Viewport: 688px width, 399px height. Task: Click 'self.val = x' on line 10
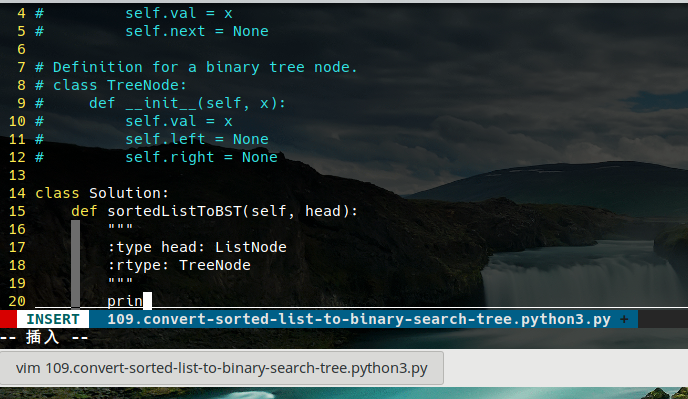point(179,121)
